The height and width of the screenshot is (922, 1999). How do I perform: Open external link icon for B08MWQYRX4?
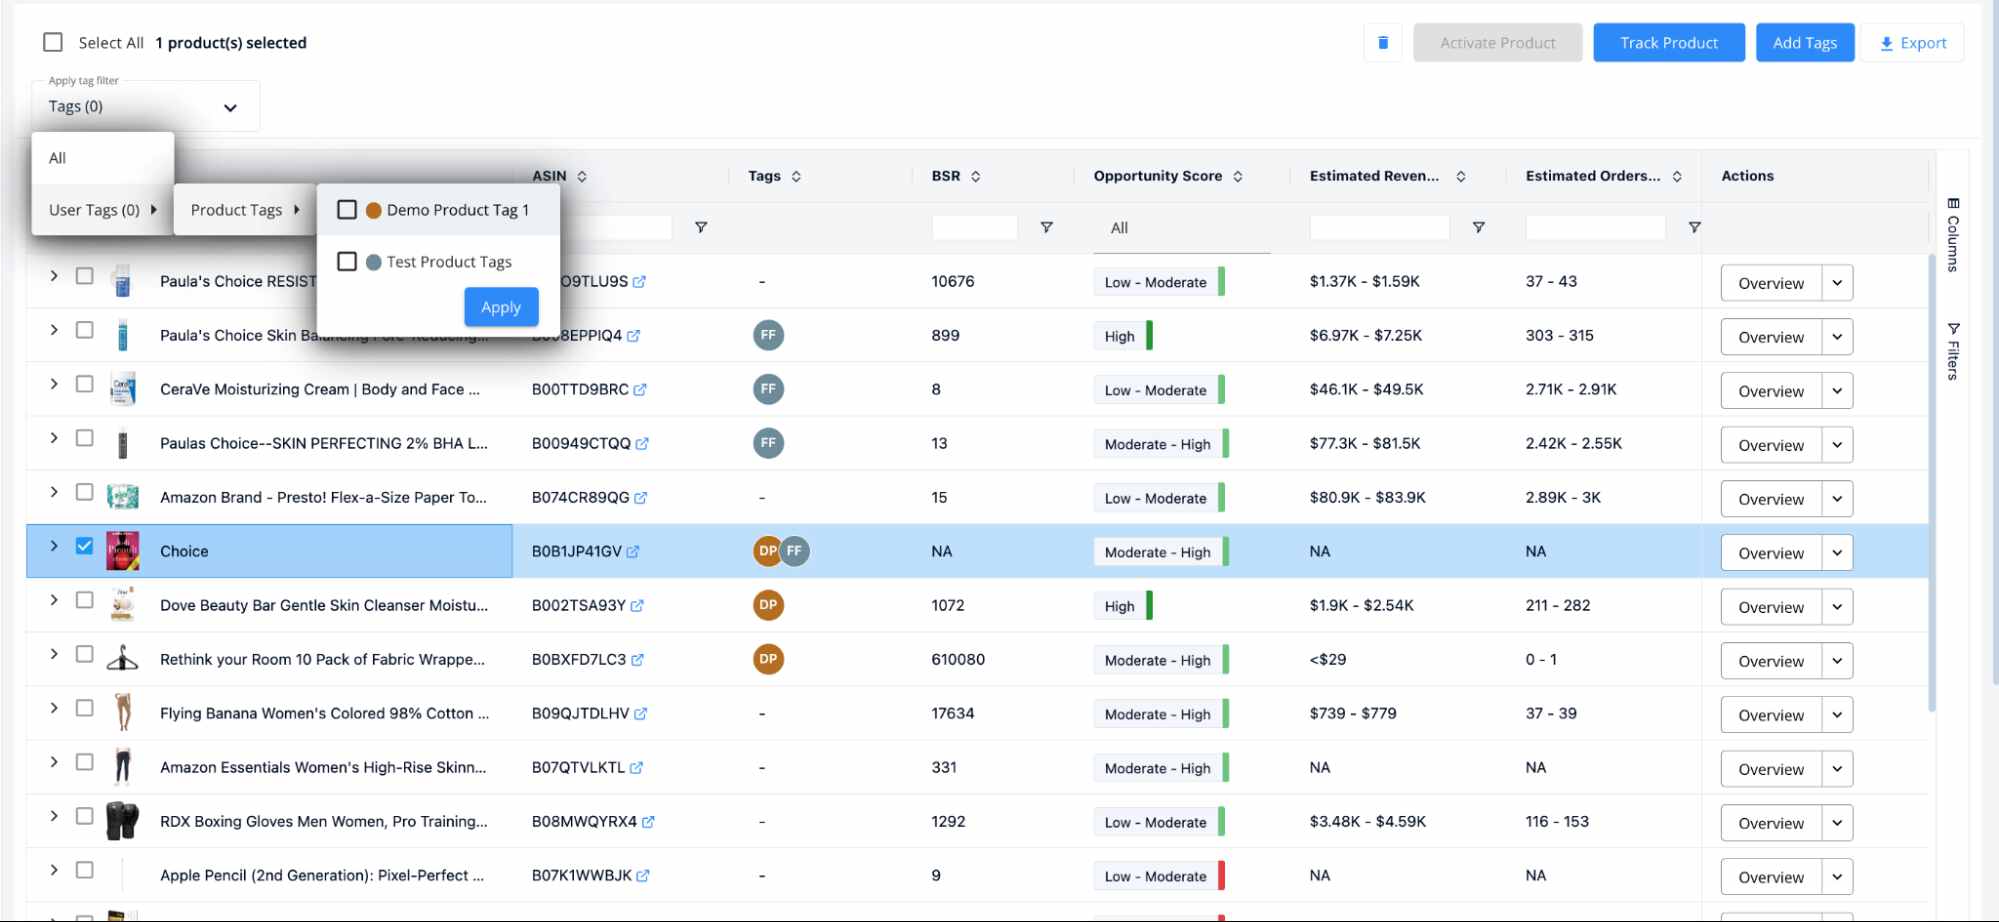click(x=648, y=822)
